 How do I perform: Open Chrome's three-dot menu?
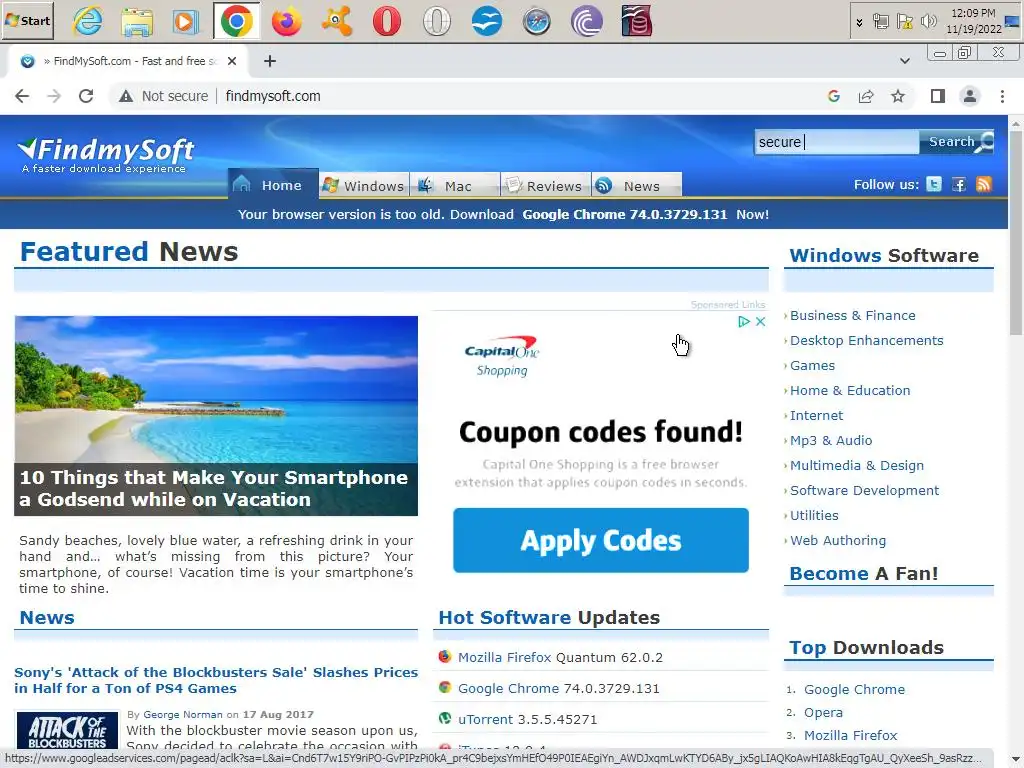1002,96
